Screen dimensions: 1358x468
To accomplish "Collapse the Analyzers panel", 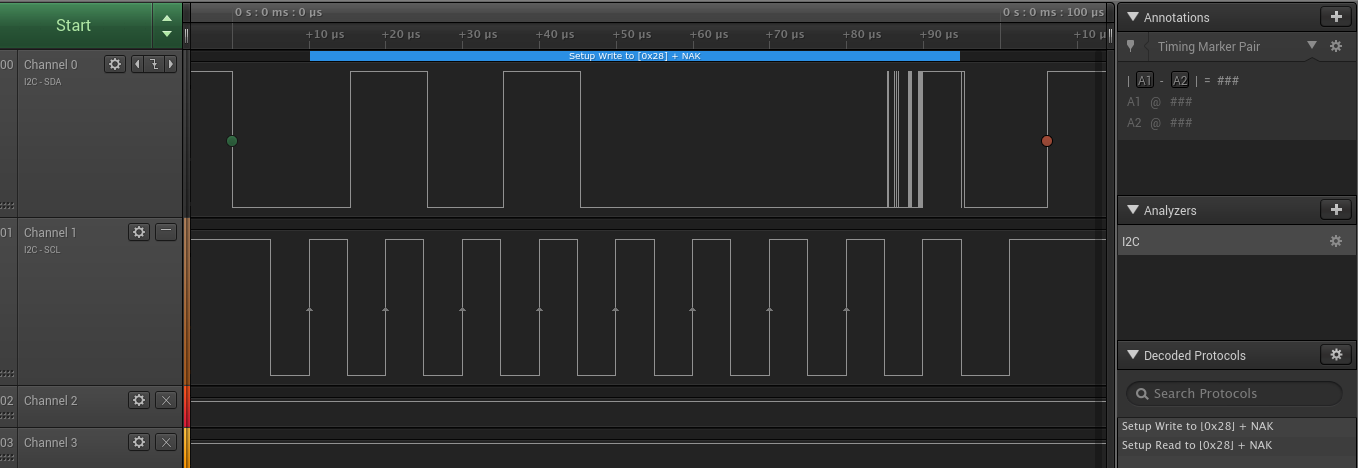I will point(1133,210).
